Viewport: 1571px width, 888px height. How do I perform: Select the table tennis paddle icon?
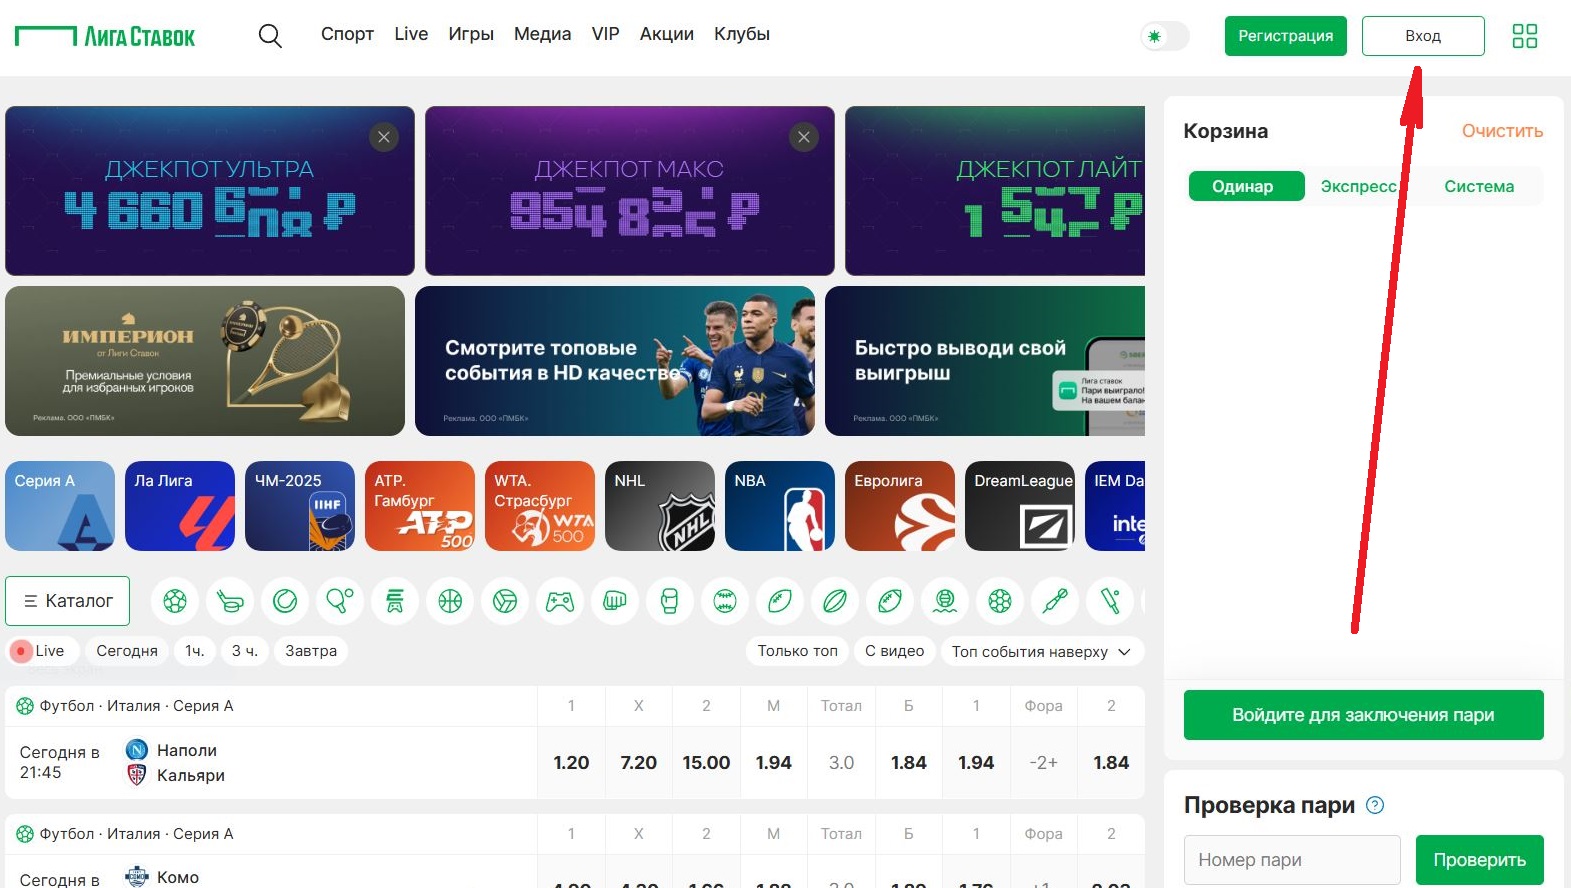point(340,601)
